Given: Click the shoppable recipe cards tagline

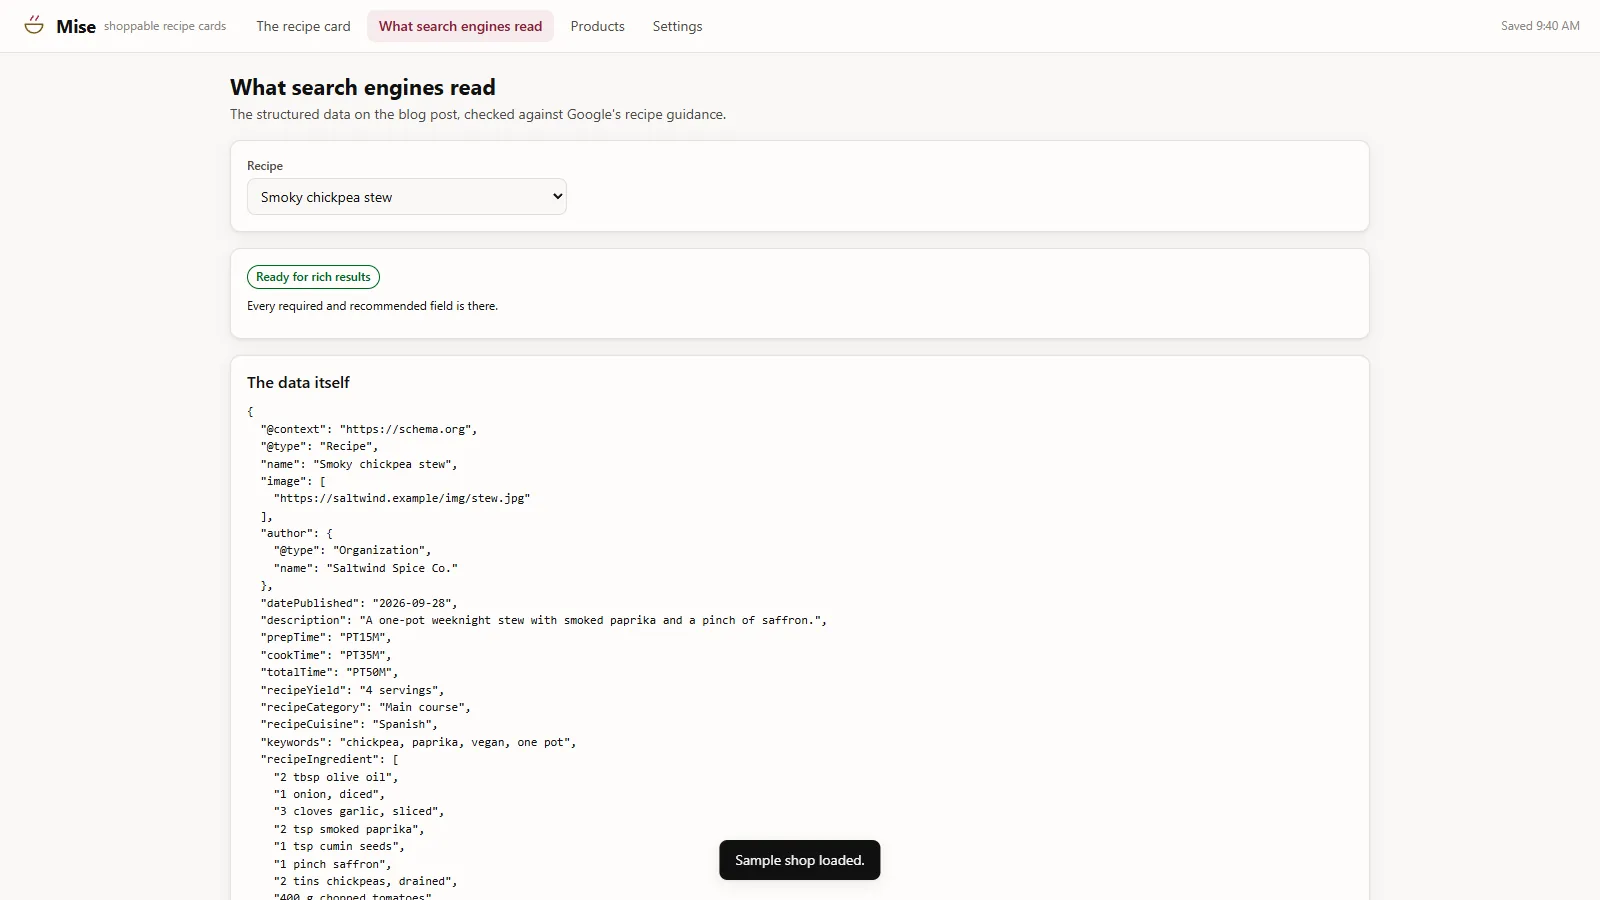Looking at the screenshot, I should (165, 26).
